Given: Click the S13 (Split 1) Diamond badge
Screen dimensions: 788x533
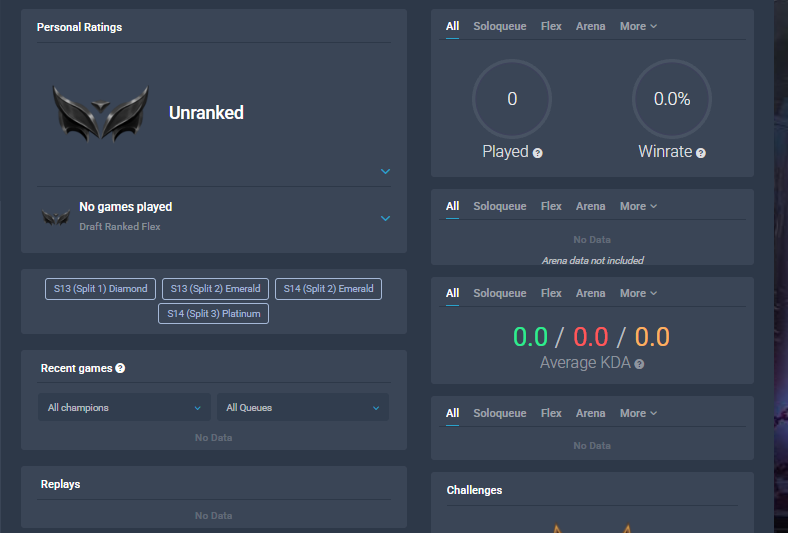Looking at the screenshot, I should point(101,289).
